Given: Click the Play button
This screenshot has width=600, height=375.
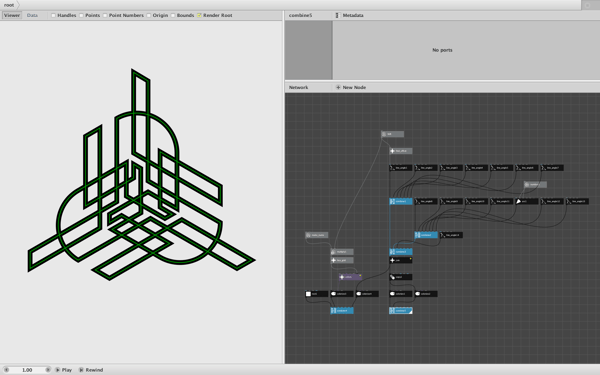Looking at the screenshot, I should [x=64, y=370].
